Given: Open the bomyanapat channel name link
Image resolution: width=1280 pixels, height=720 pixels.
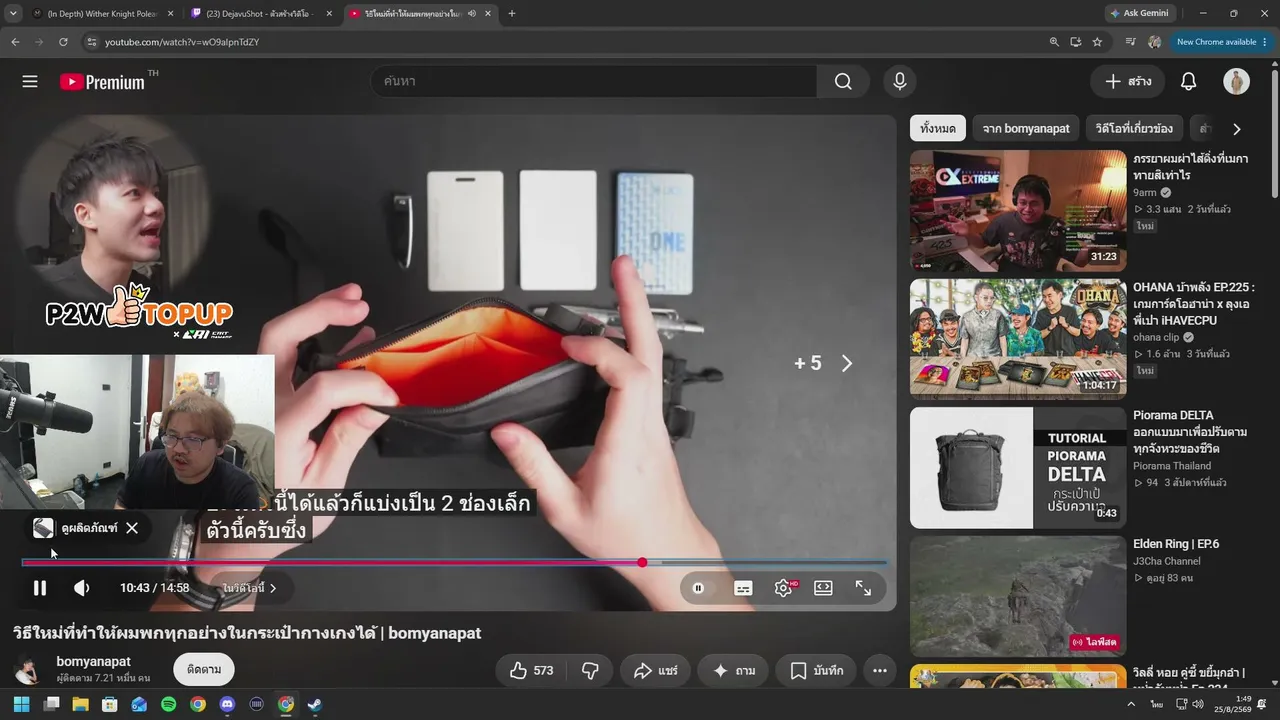Looking at the screenshot, I should pos(93,662).
